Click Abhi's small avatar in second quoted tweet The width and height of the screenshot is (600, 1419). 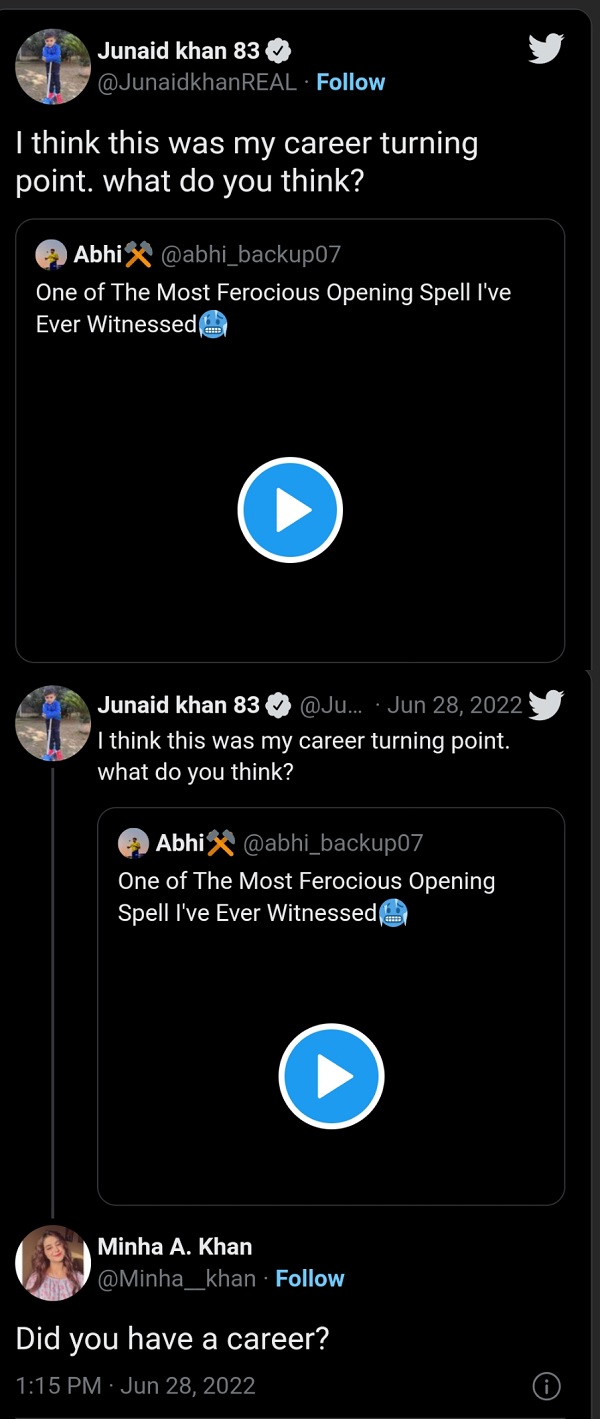pos(133,843)
